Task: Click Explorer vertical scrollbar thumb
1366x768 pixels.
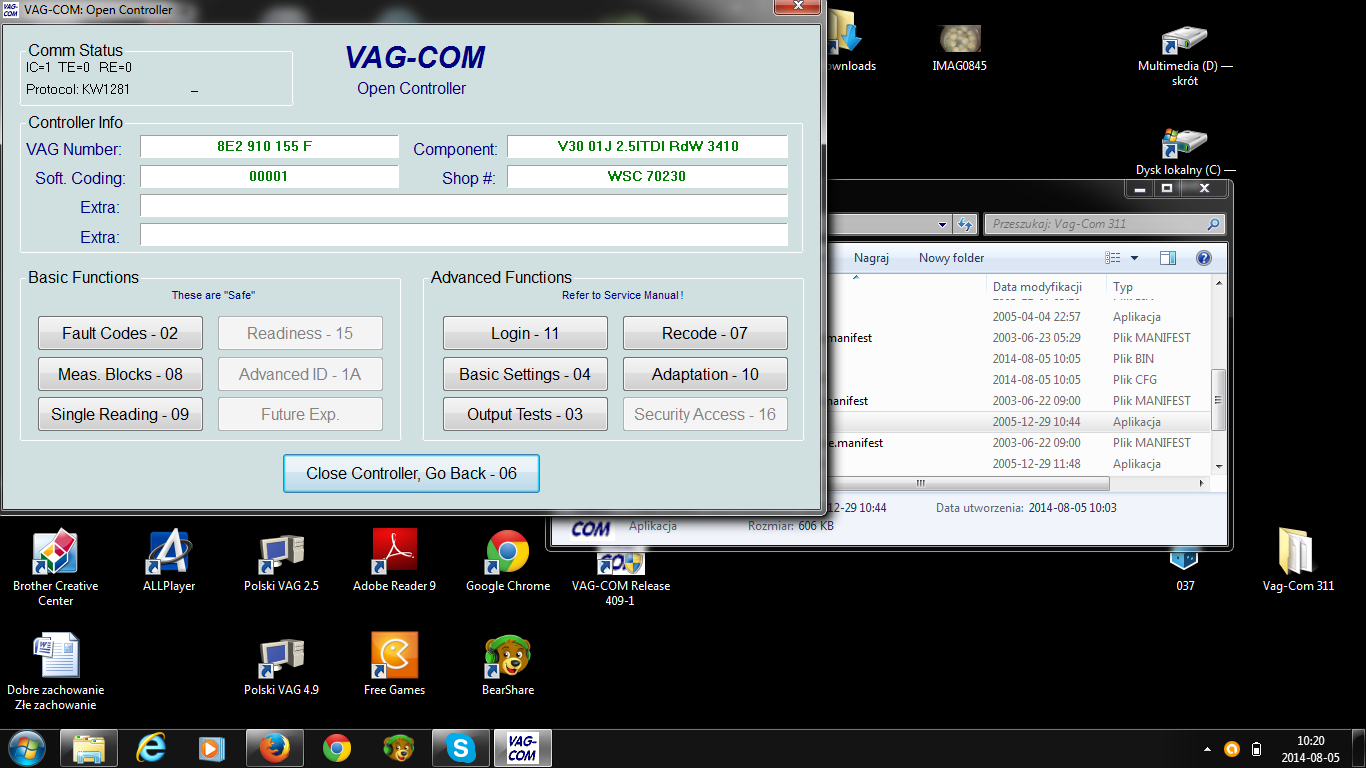Action: [x=1218, y=400]
